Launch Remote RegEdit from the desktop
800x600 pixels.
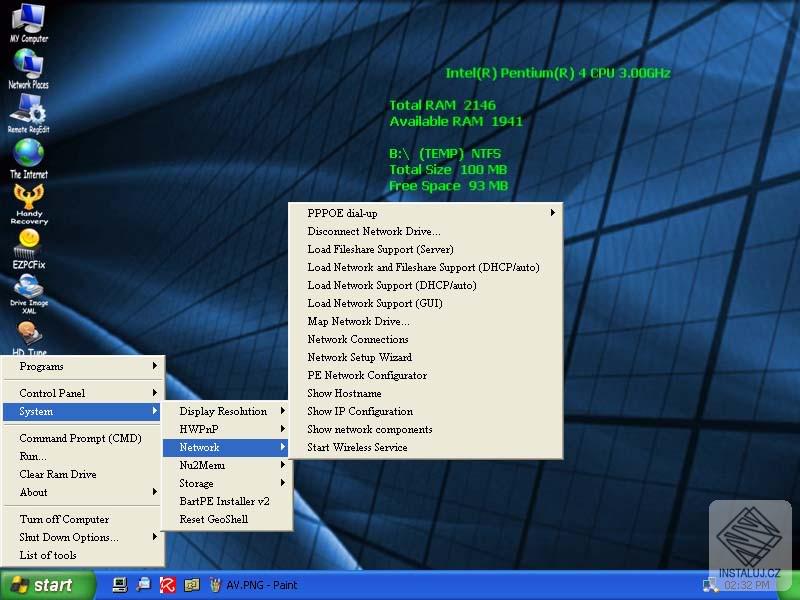[x=28, y=110]
